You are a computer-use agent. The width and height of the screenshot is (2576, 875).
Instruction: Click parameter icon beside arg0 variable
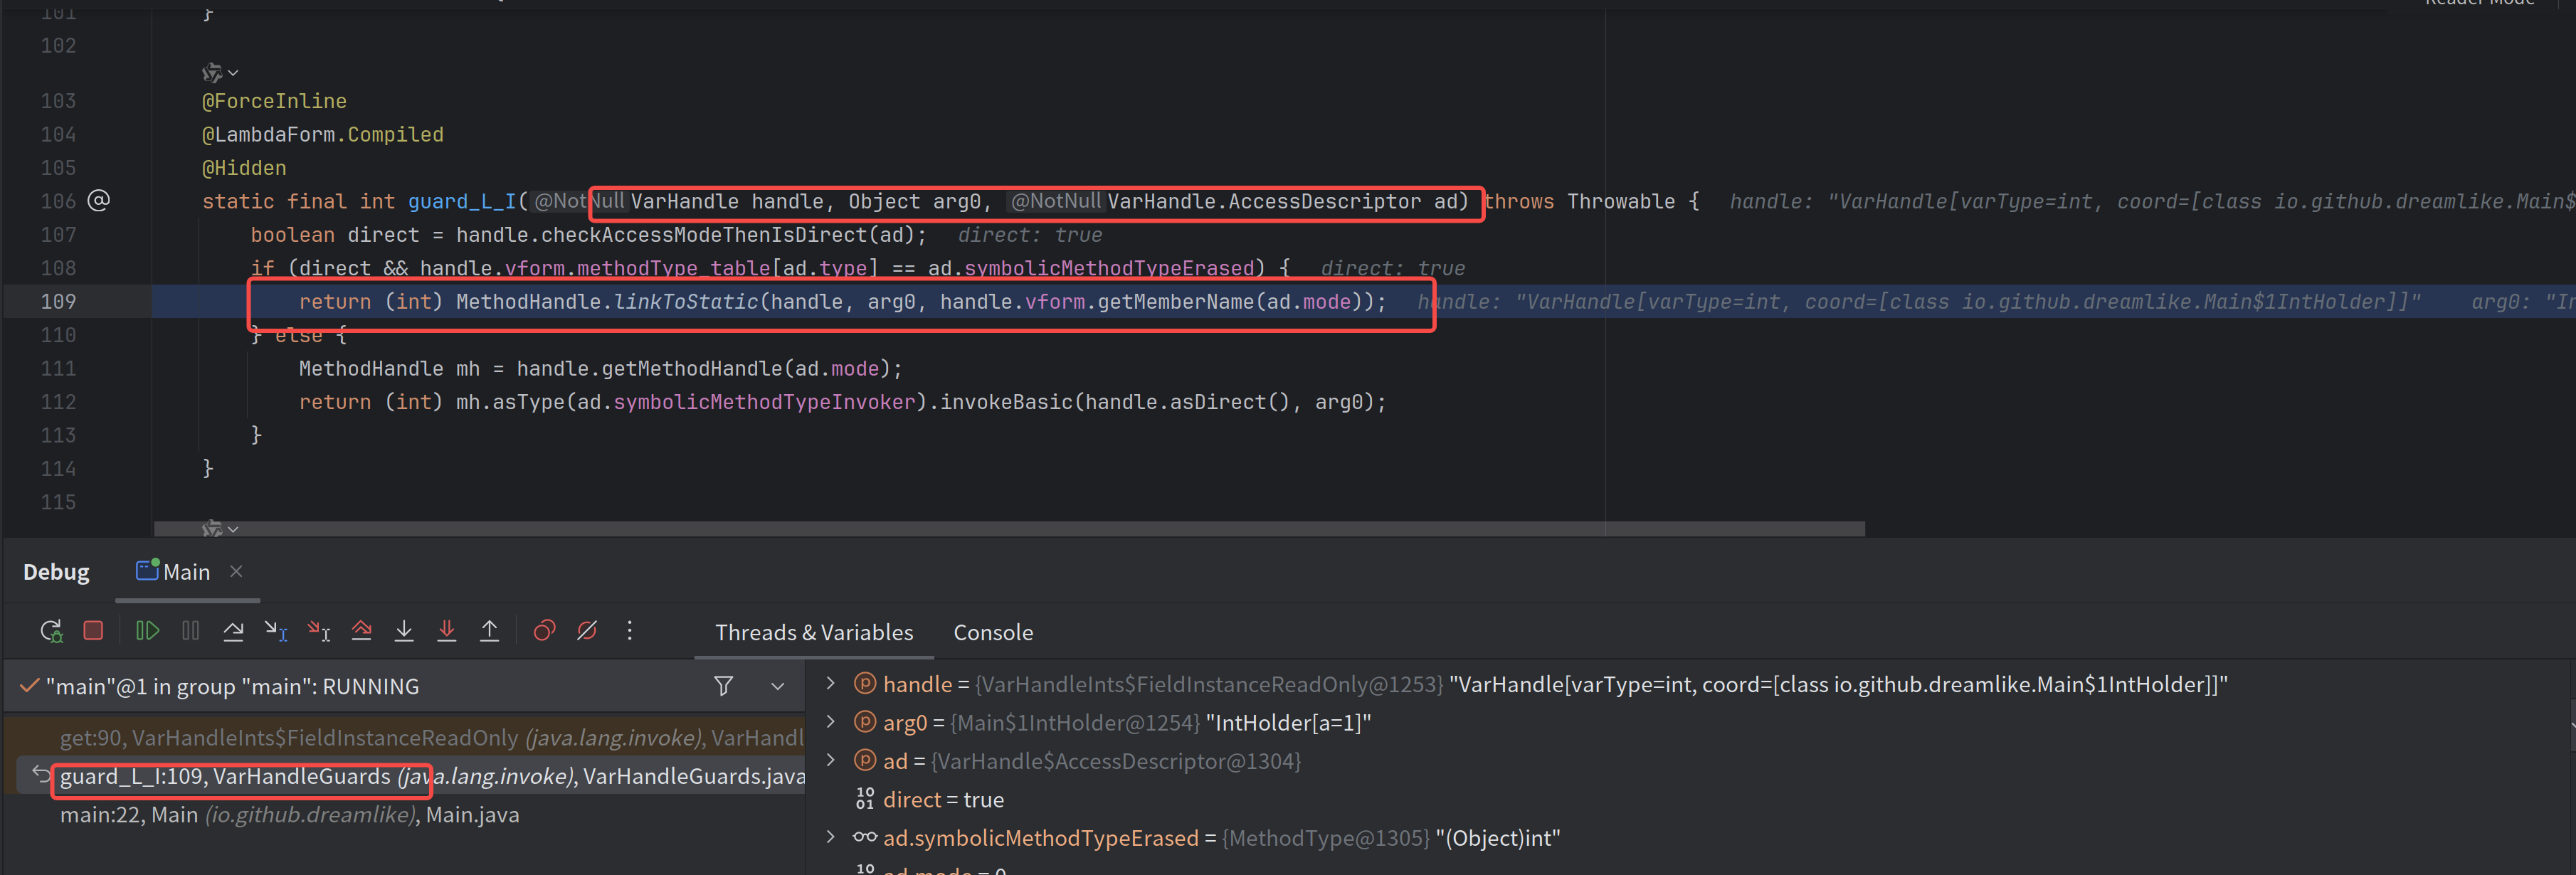coord(865,722)
